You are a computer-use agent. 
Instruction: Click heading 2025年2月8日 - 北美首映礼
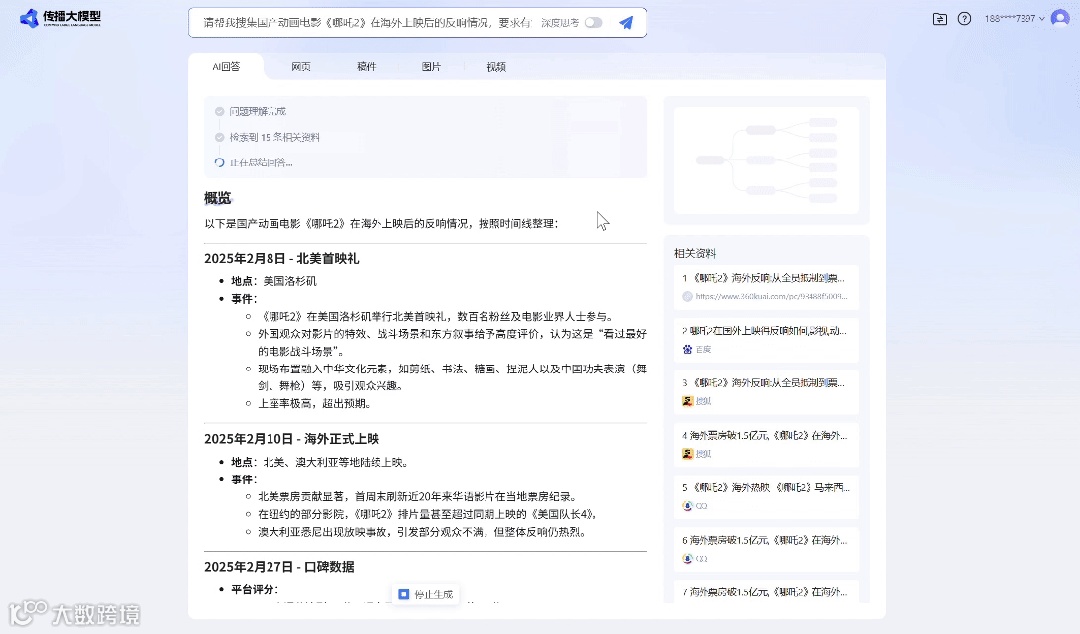[x=282, y=258]
